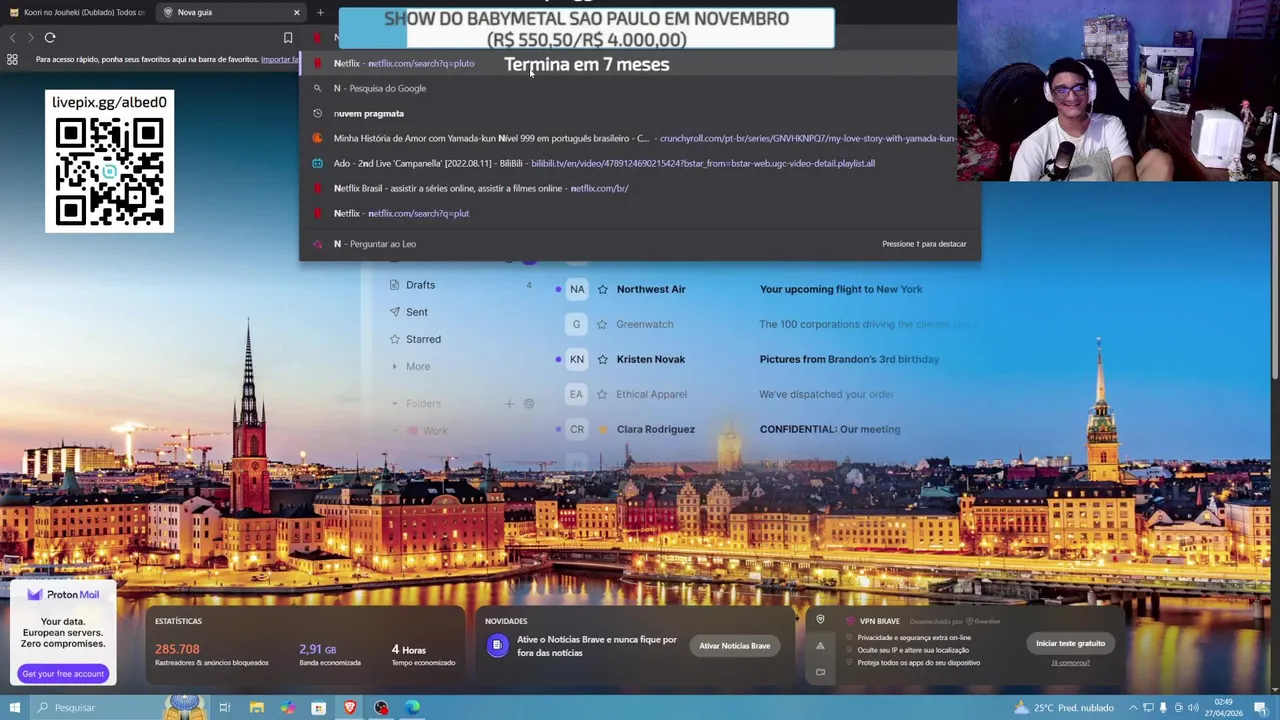Image resolution: width=1280 pixels, height=720 pixels.
Task: Select nuvem pragmata history suggestion
Action: [x=640, y=113]
